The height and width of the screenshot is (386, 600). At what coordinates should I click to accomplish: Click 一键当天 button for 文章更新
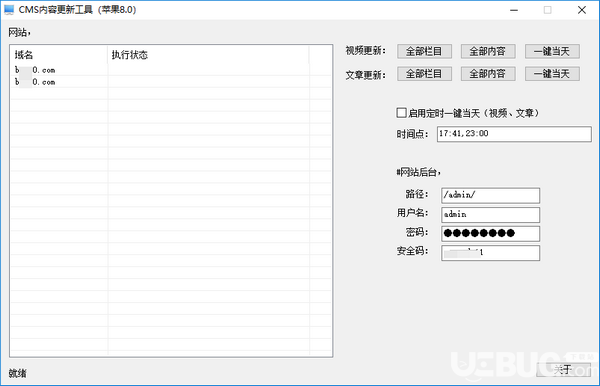tap(552, 74)
